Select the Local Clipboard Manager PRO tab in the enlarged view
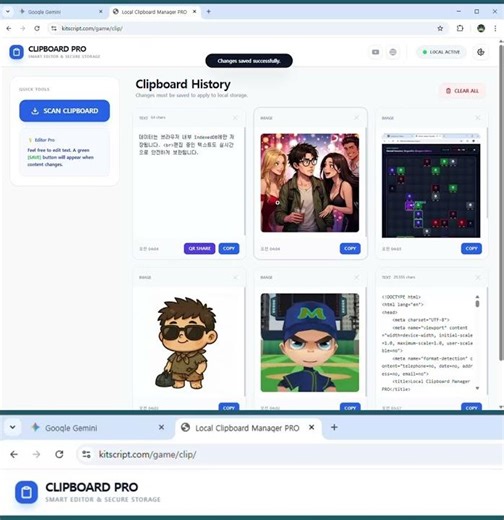The image size is (504, 520). (247, 428)
